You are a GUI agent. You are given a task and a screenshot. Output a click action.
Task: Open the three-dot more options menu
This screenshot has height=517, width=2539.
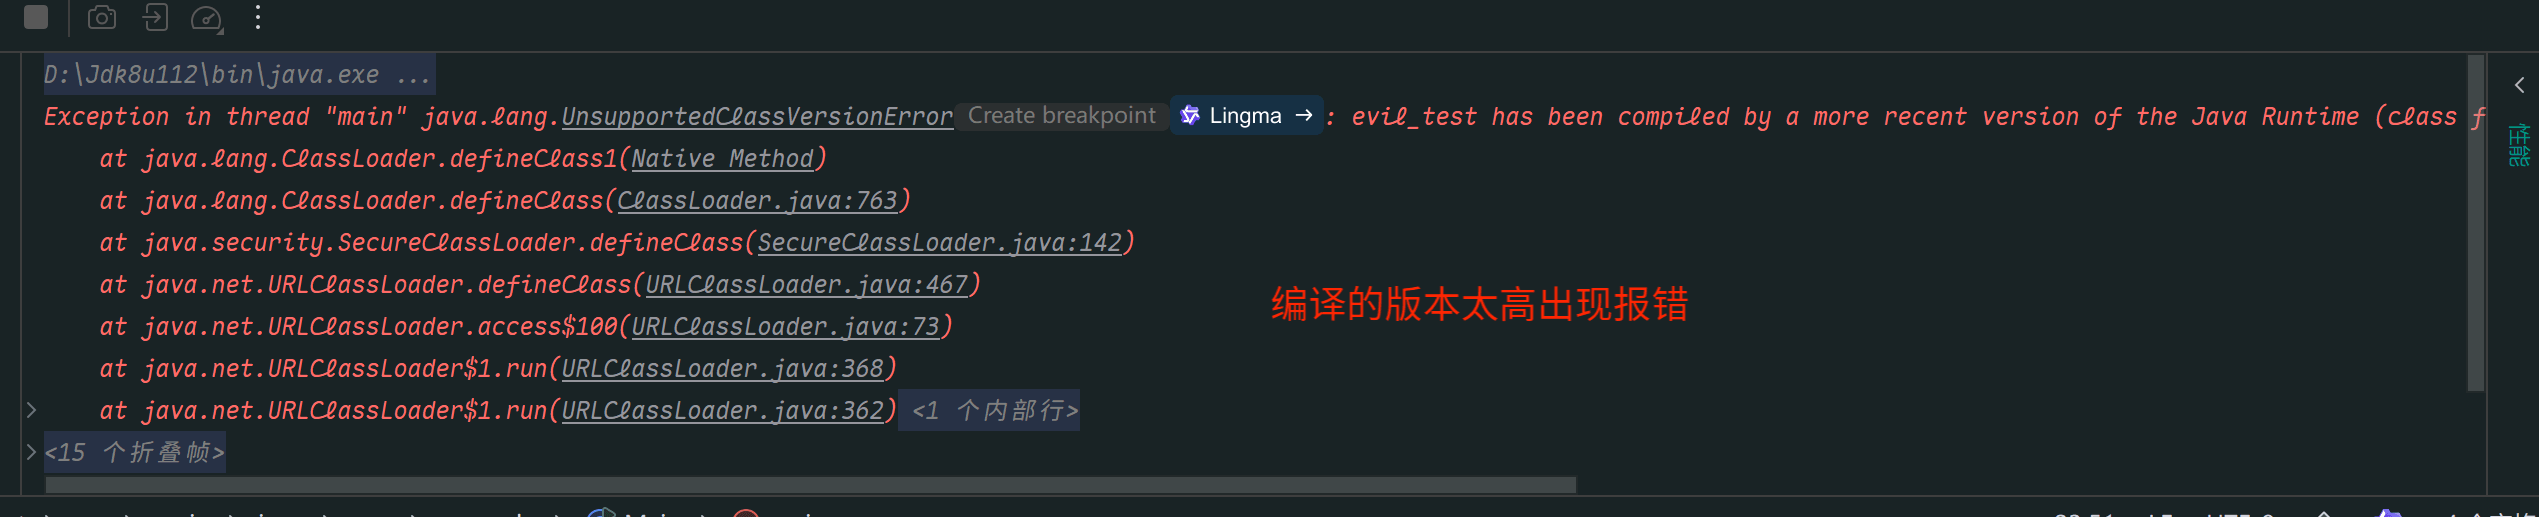point(258,17)
